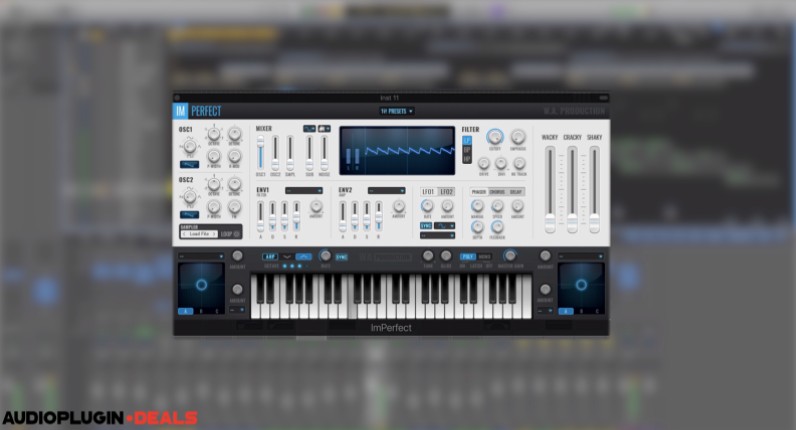Click the Filter Emphasis knob
The height and width of the screenshot is (430, 796).
coord(517,137)
